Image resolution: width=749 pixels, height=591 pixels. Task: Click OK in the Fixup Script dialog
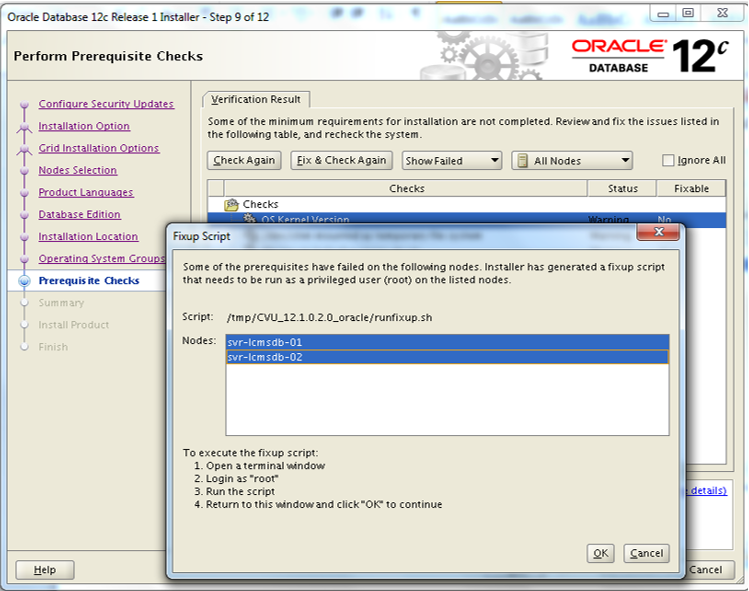(x=600, y=553)
